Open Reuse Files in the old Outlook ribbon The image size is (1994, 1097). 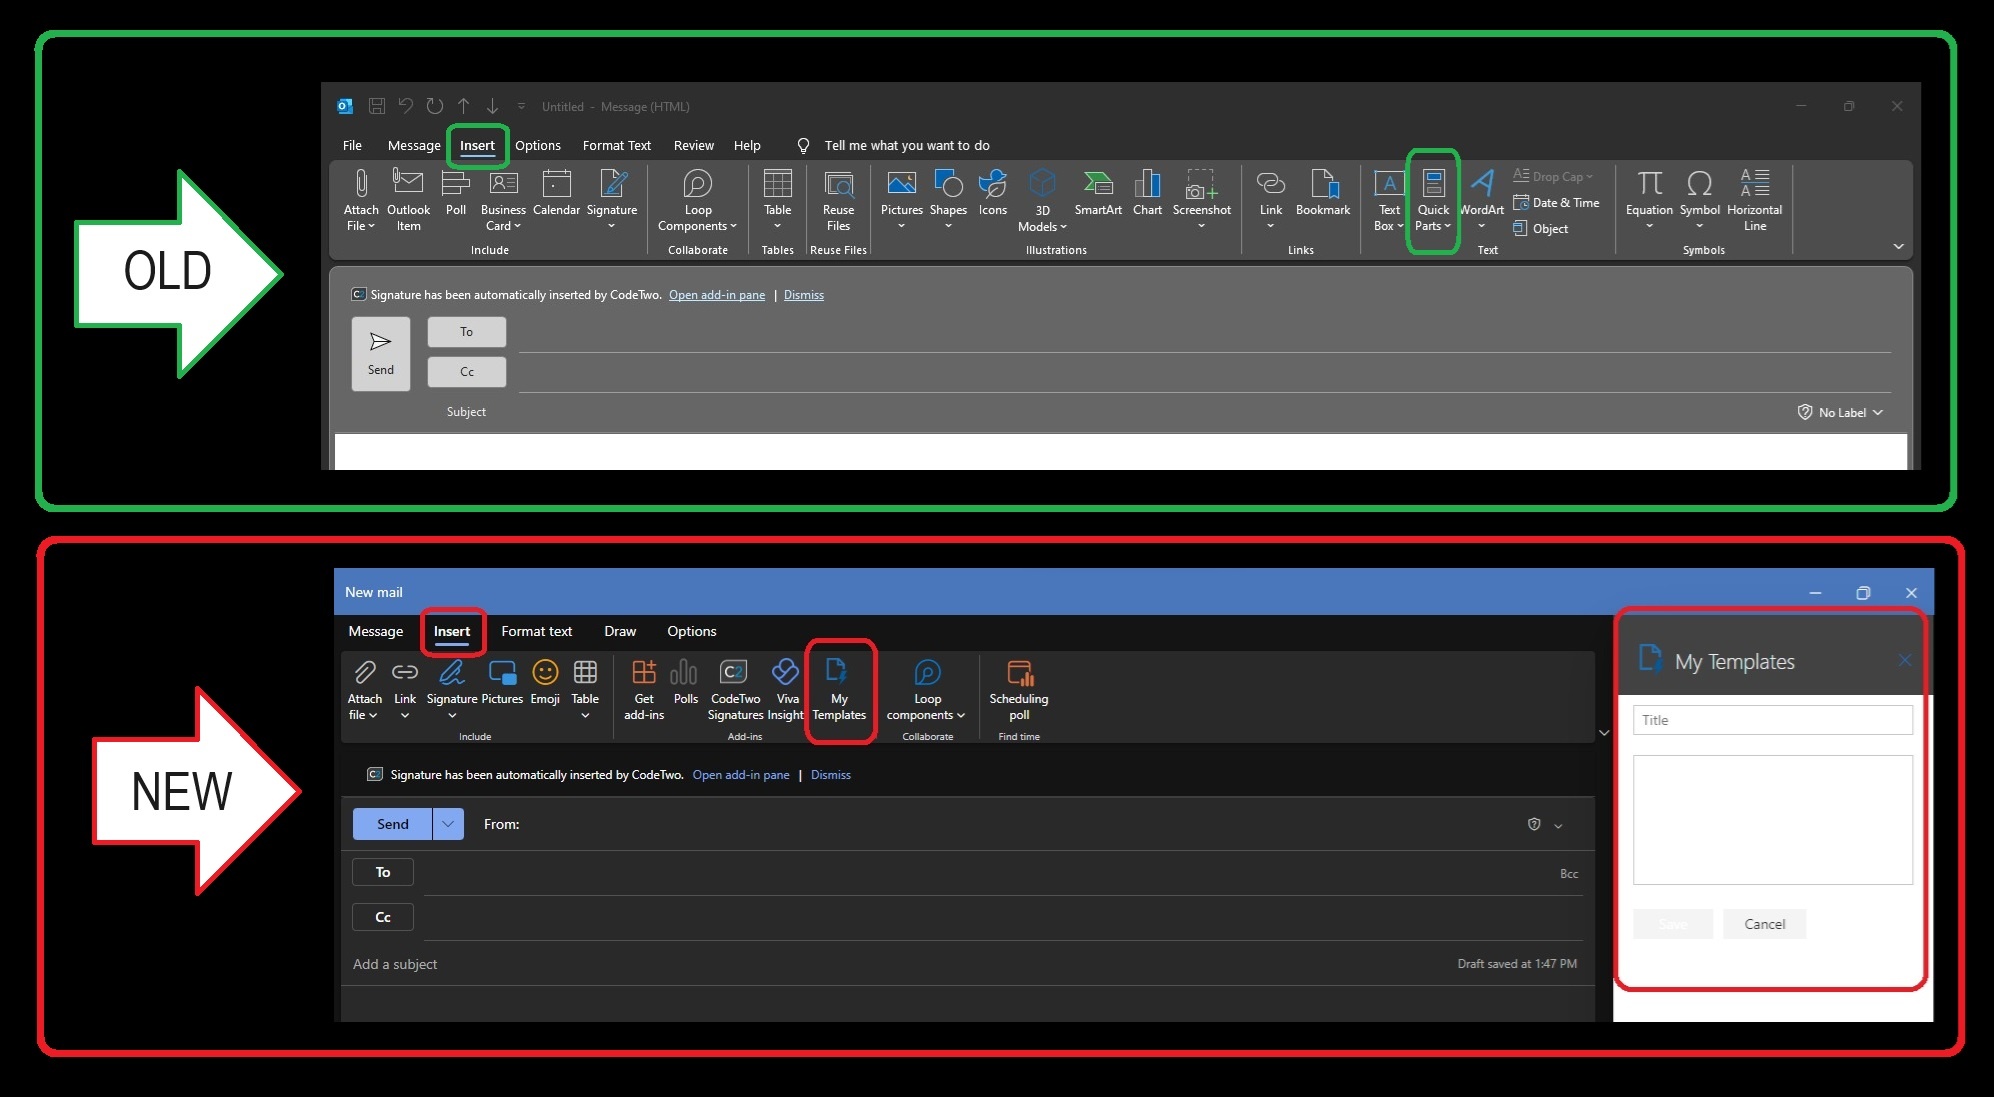tap(838, 200)
